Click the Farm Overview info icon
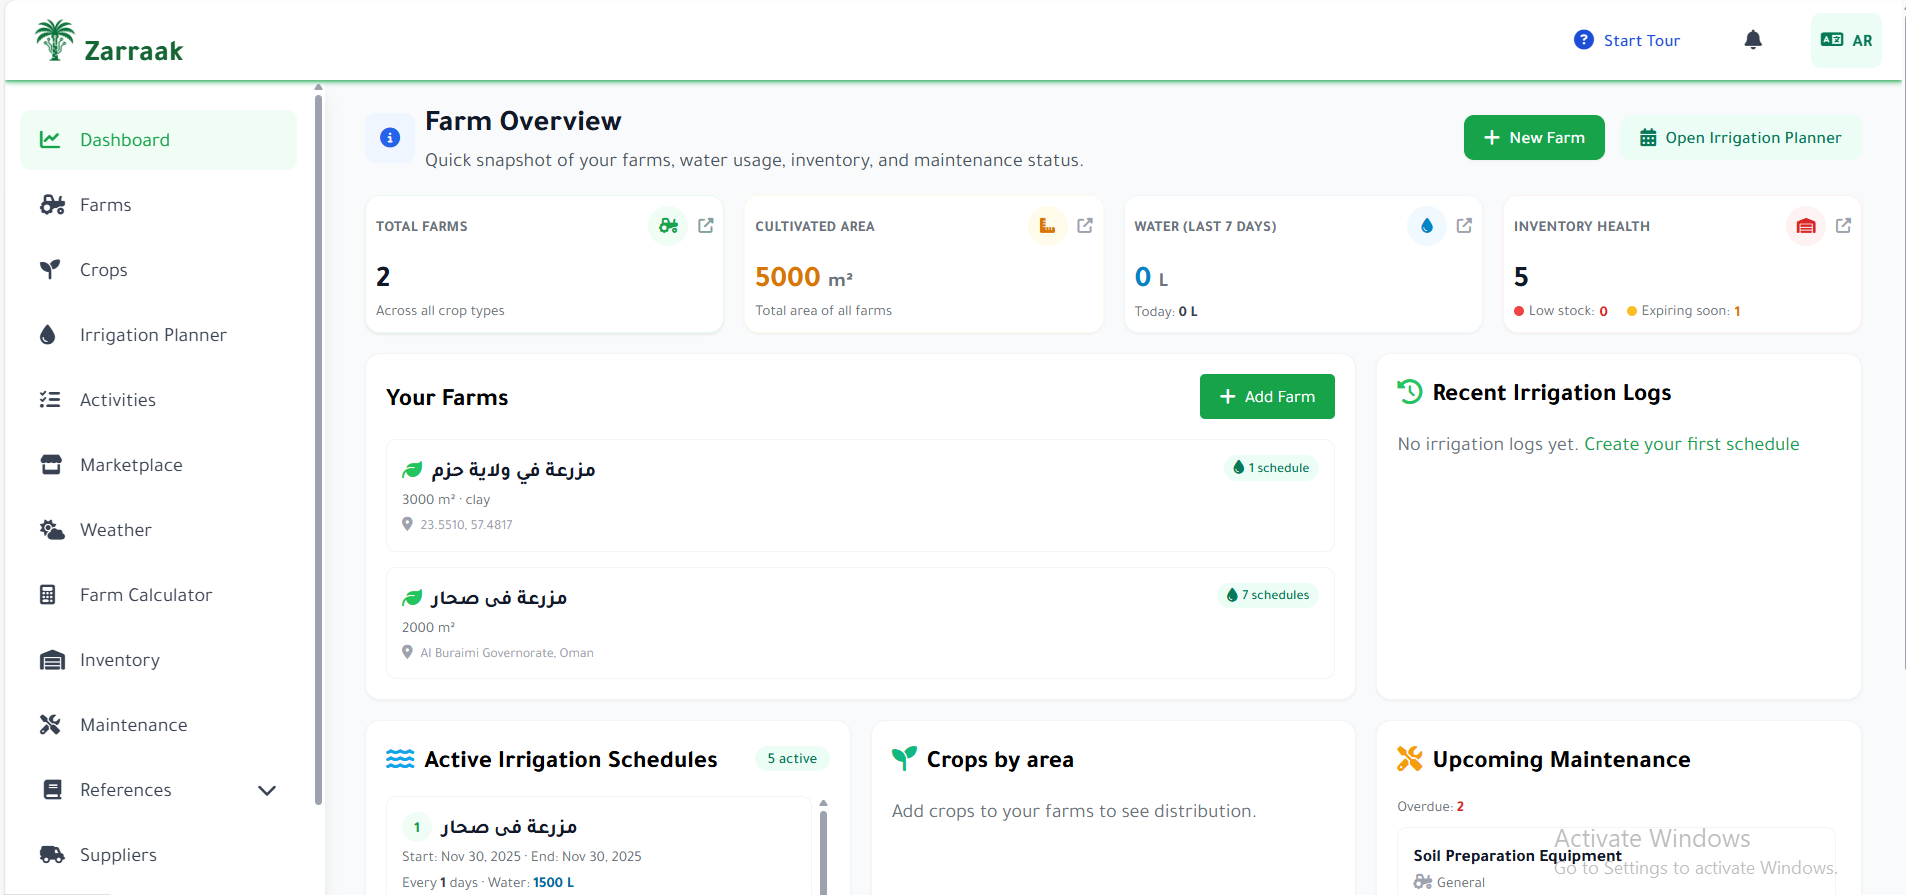 [x=390, y=138]
